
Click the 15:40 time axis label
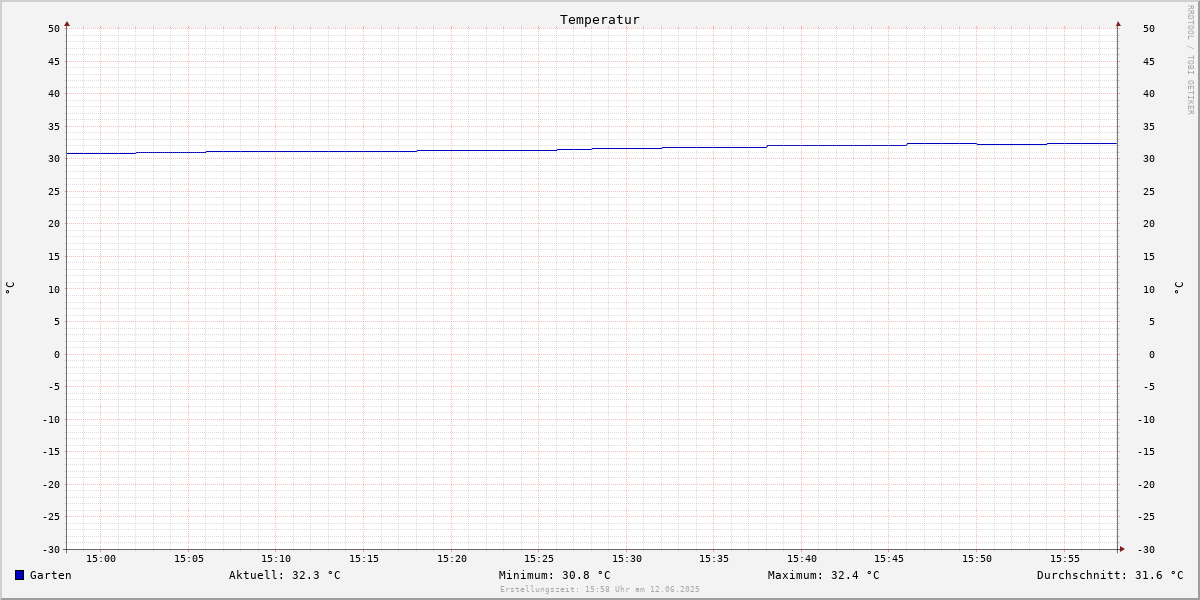coord(802,558)
